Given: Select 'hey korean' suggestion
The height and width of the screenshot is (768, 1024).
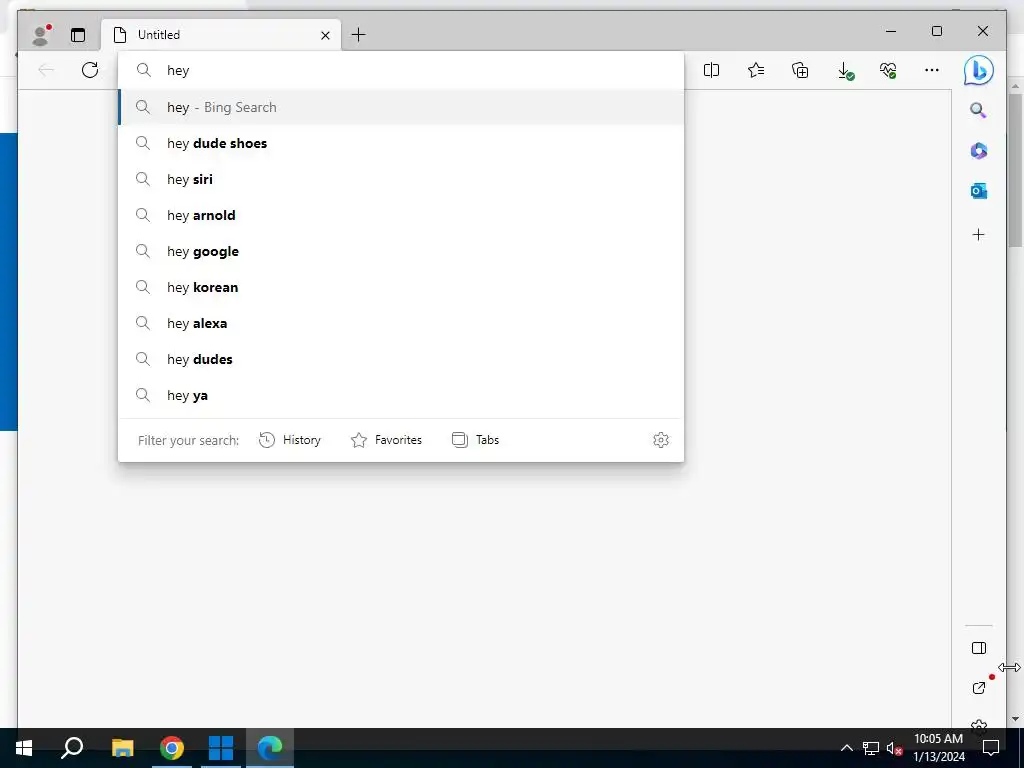Looking at the screenshot, I should [401, 287].
